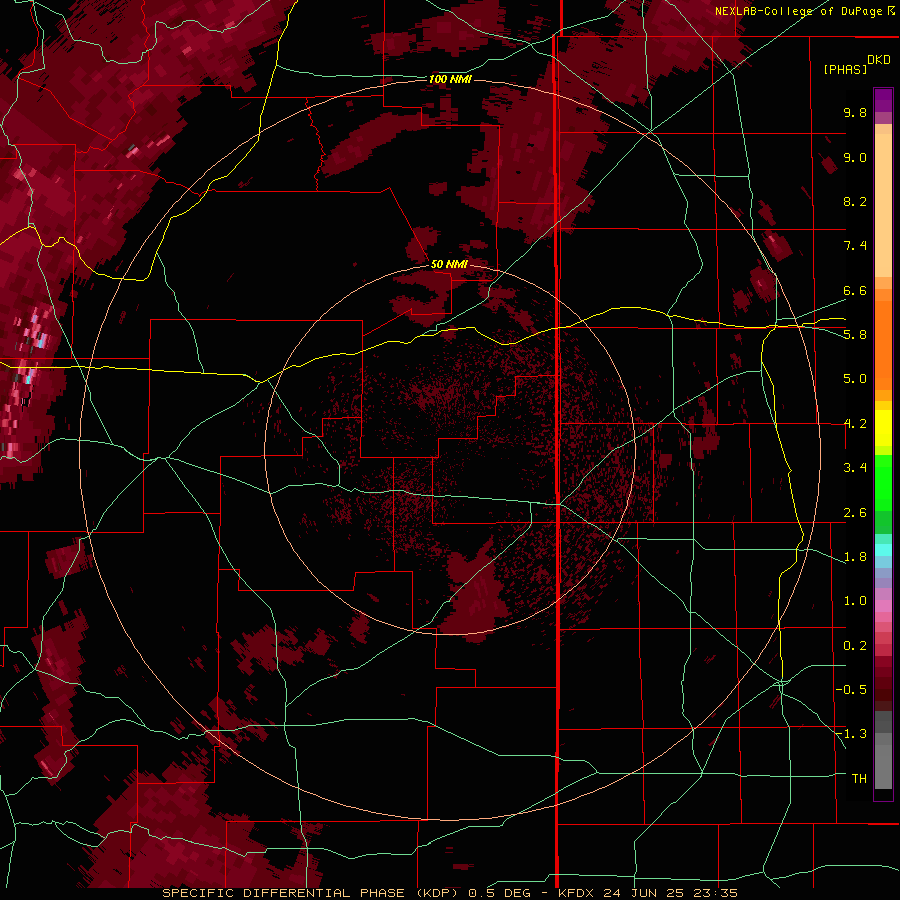Select the 2.6 scale value
This screenshot has width=900, height=900.
click(855, 513)
